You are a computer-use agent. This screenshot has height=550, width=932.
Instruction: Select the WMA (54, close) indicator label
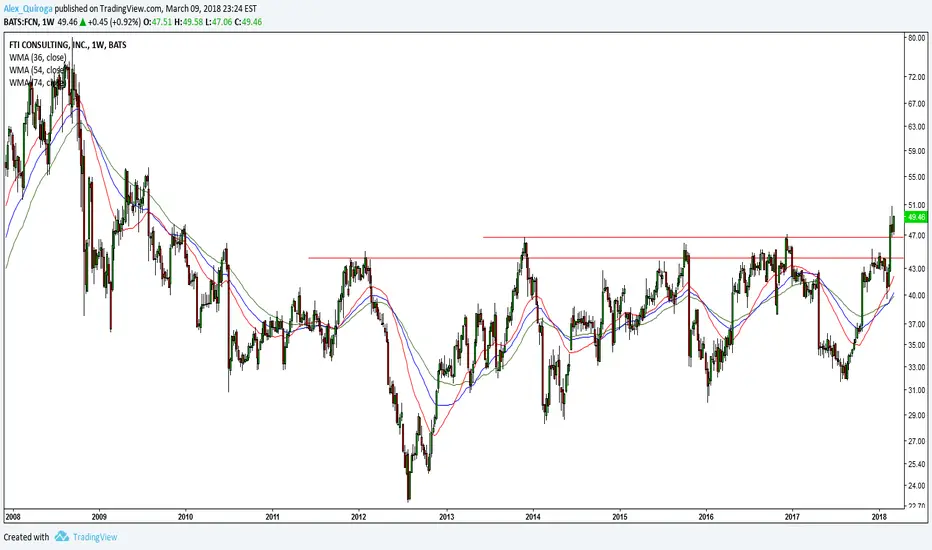point(37,70)
